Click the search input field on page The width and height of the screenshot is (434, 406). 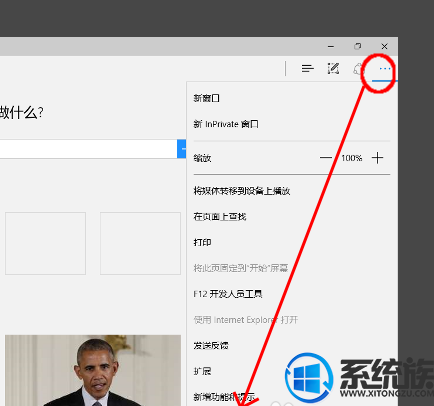tap(88, 149)
